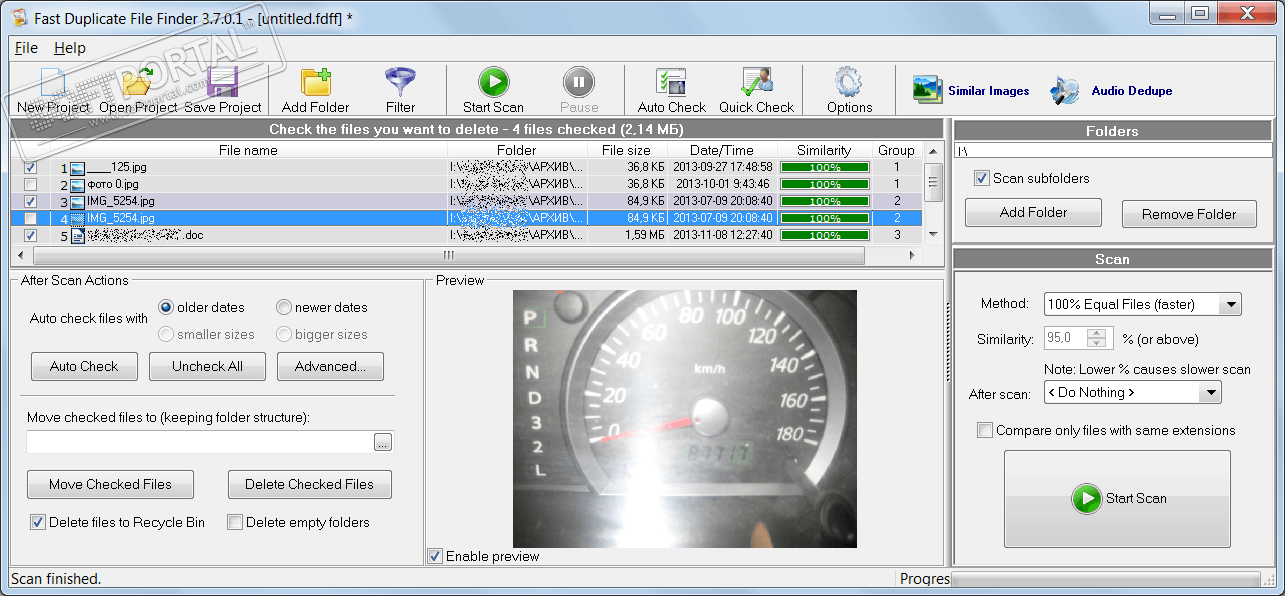Launch the Audio Dedupe tool
Screen dimensions: 1285x596
point(1111,90)
